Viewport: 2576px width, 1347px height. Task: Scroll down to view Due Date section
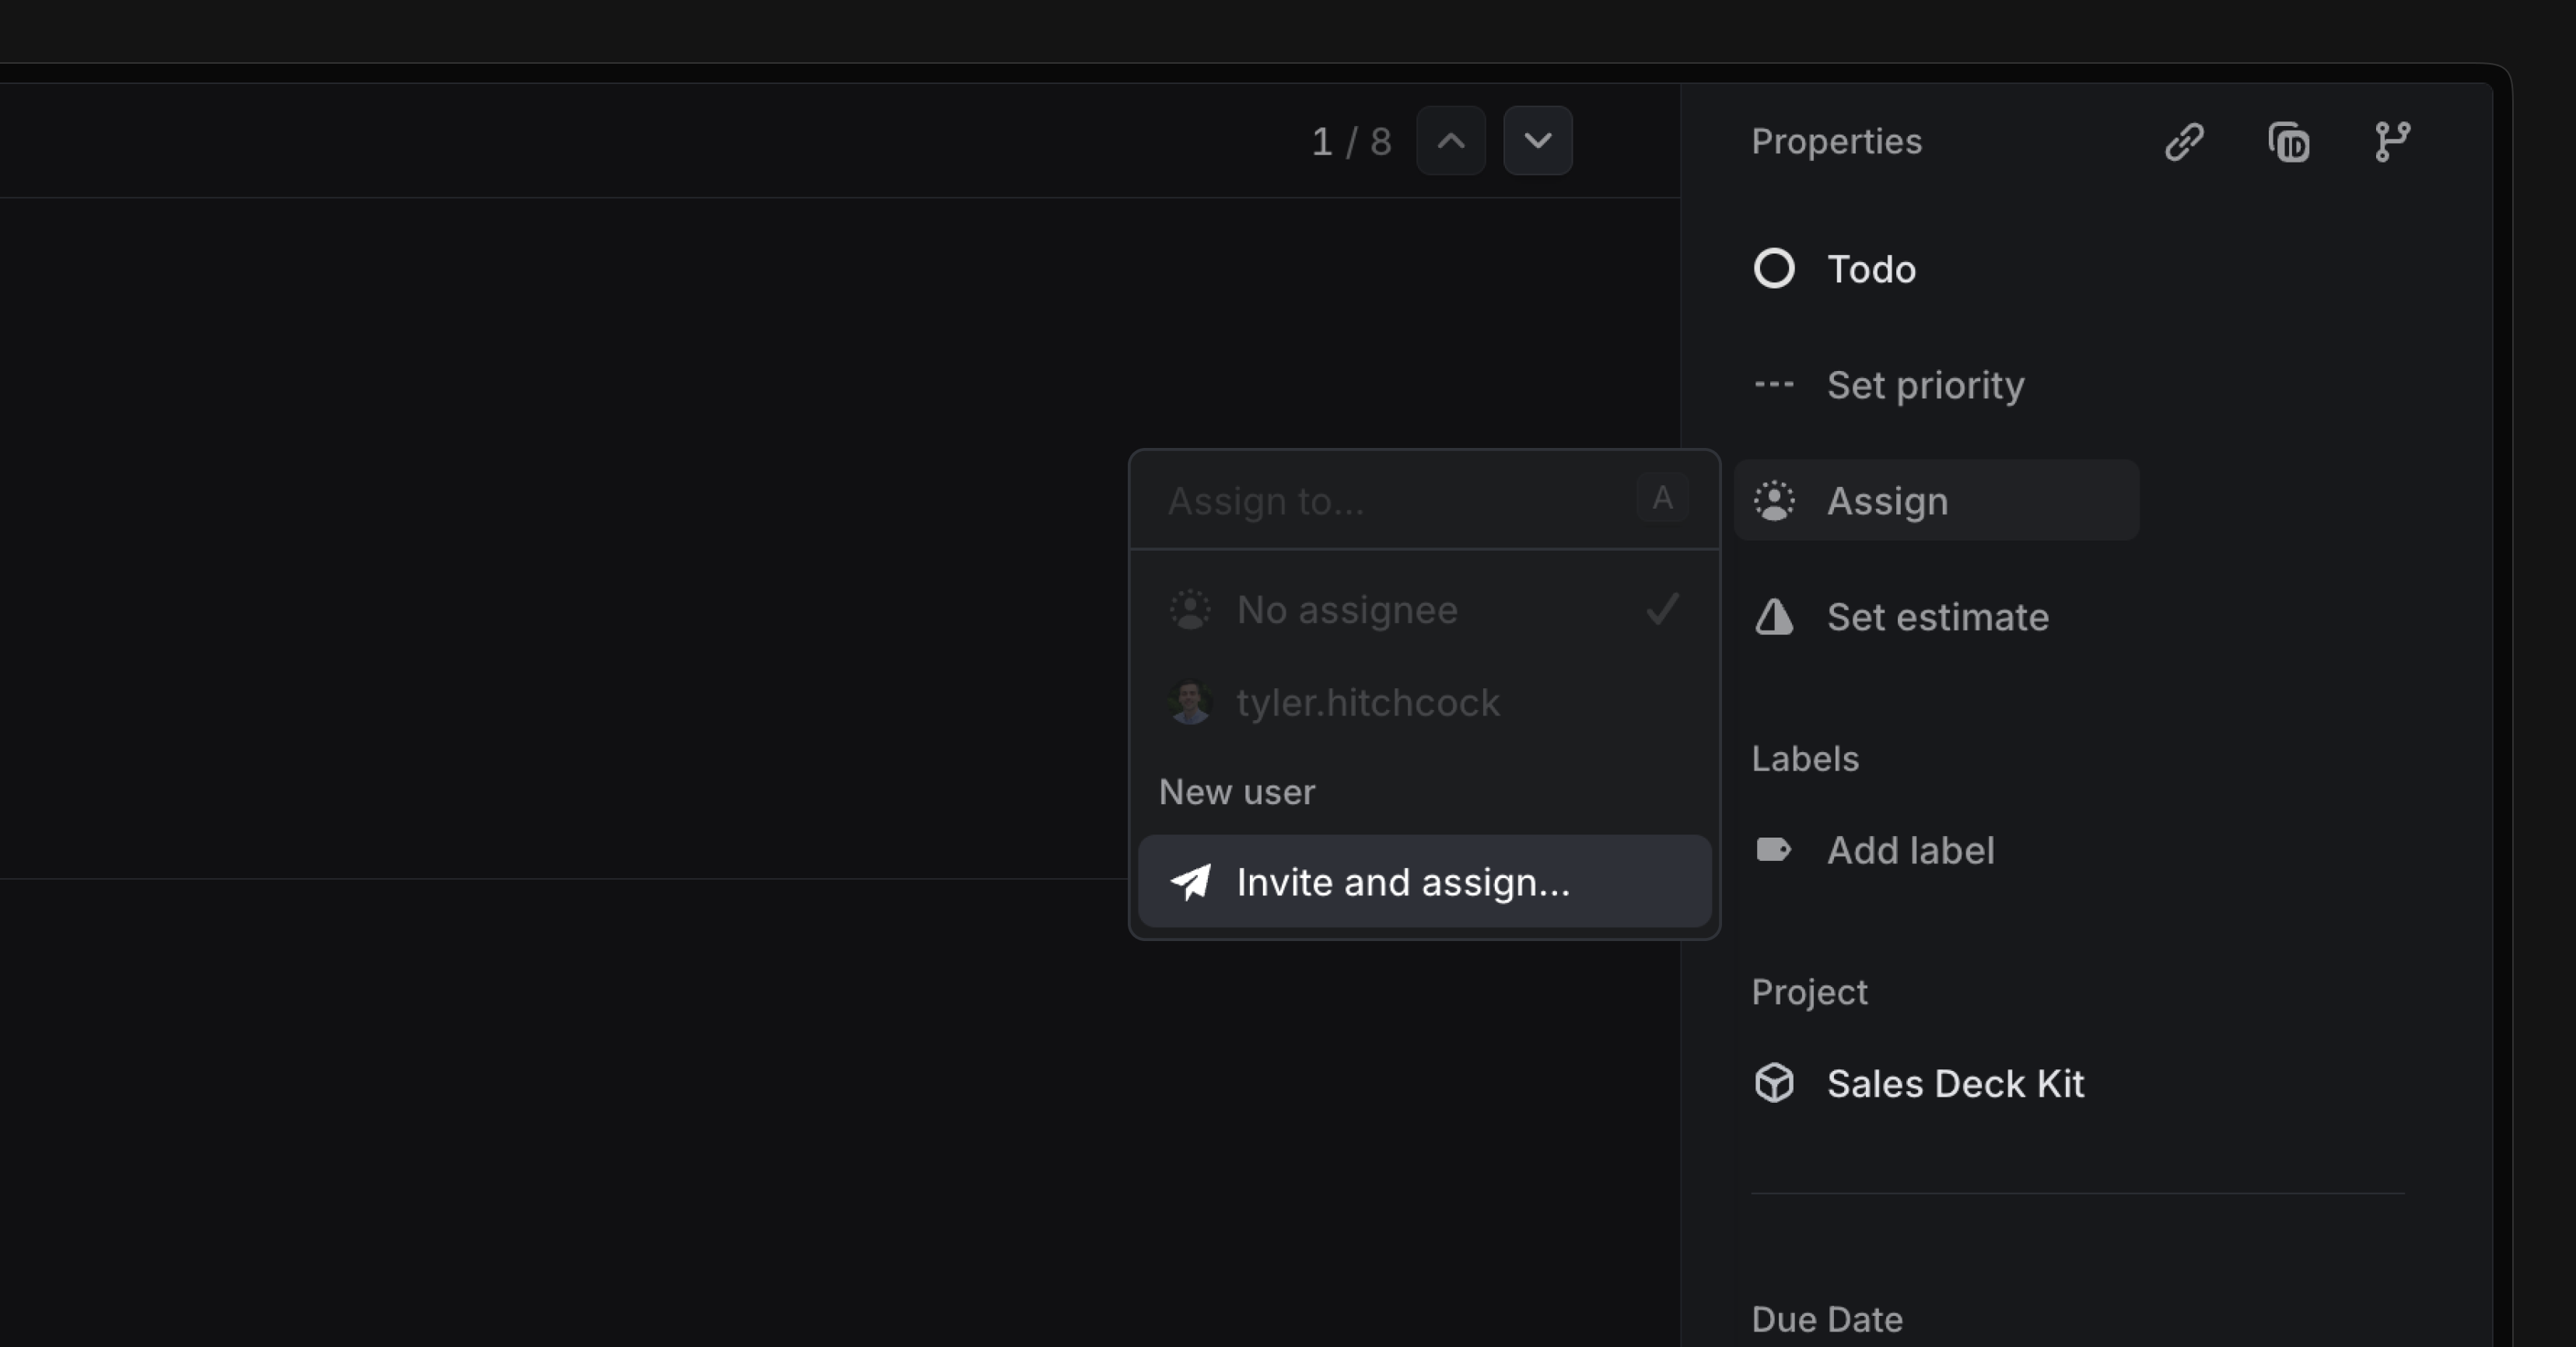pyautogui.click(x=1828, y=1318)
